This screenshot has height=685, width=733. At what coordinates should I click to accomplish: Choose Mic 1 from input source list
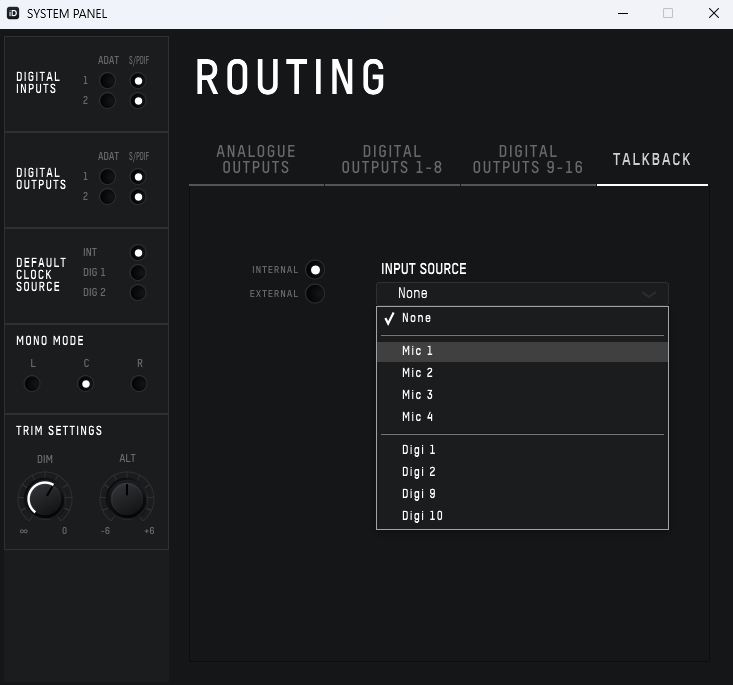(418, 351)
